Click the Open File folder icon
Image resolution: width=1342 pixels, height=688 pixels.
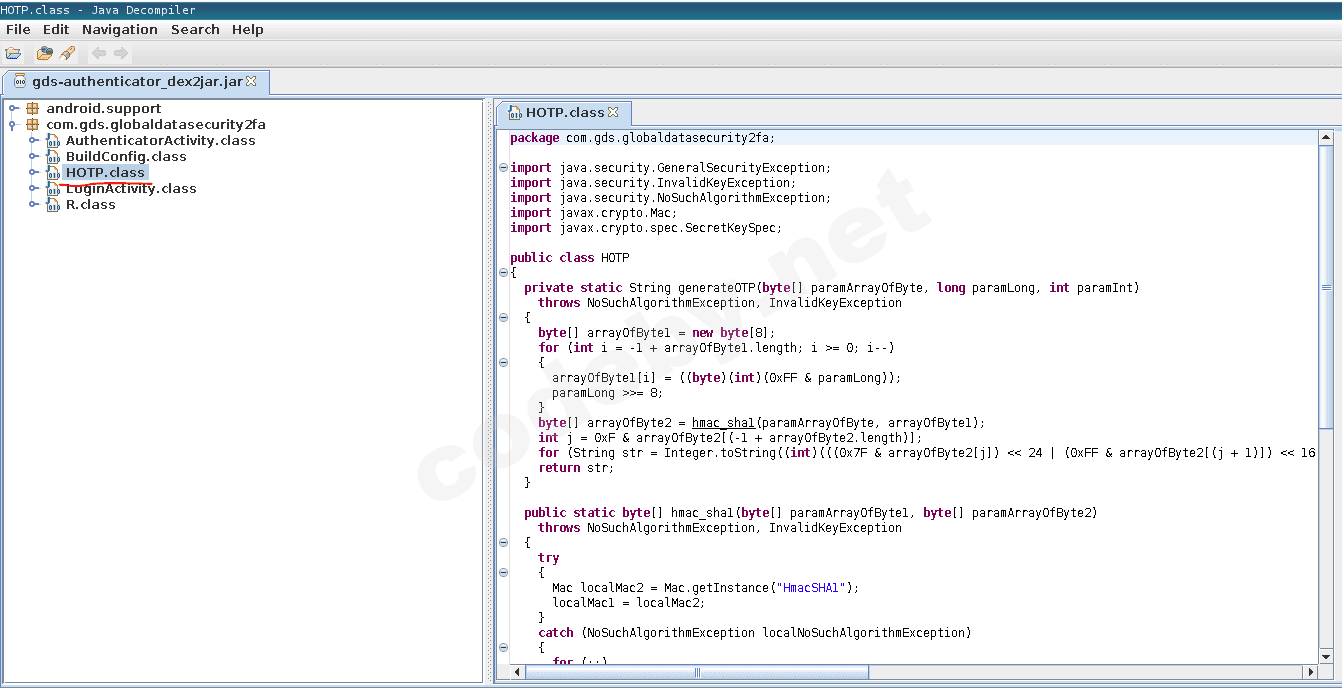click(13, 53)
